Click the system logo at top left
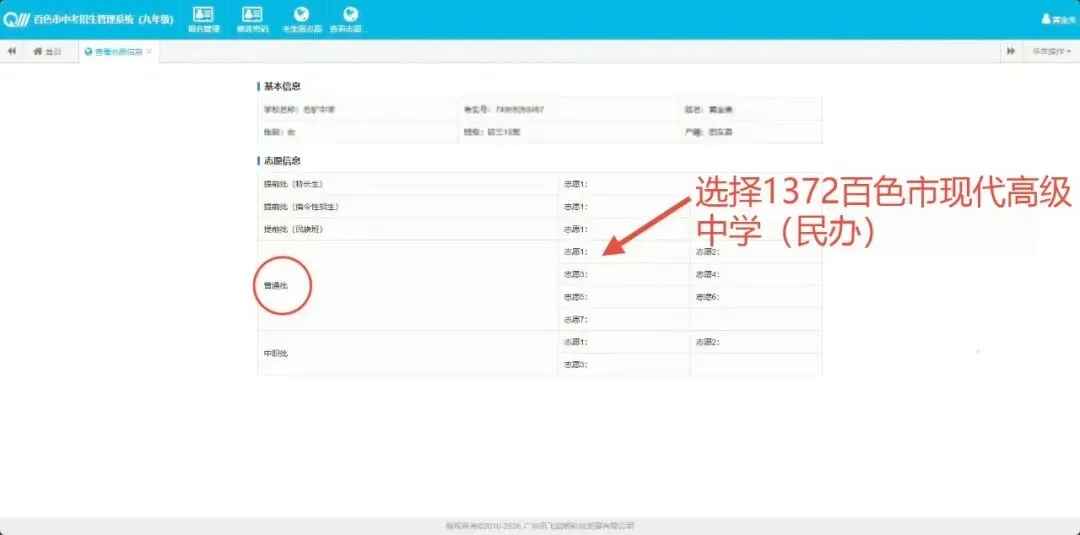Screen dimensions: 1080x535 (x=16, y=19)
